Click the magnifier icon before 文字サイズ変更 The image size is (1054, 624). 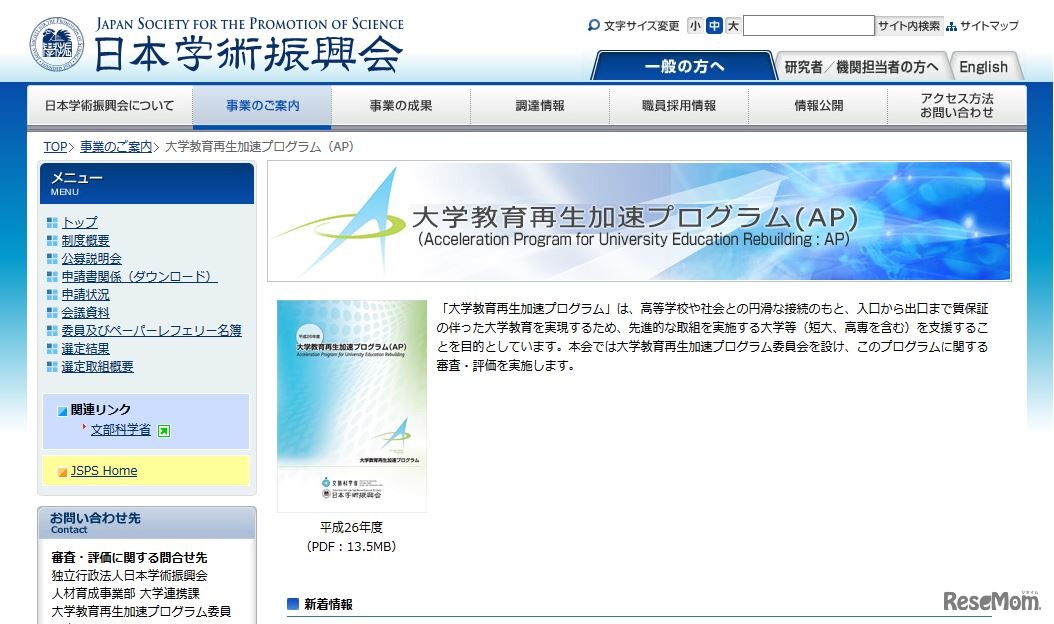point(594,25)
